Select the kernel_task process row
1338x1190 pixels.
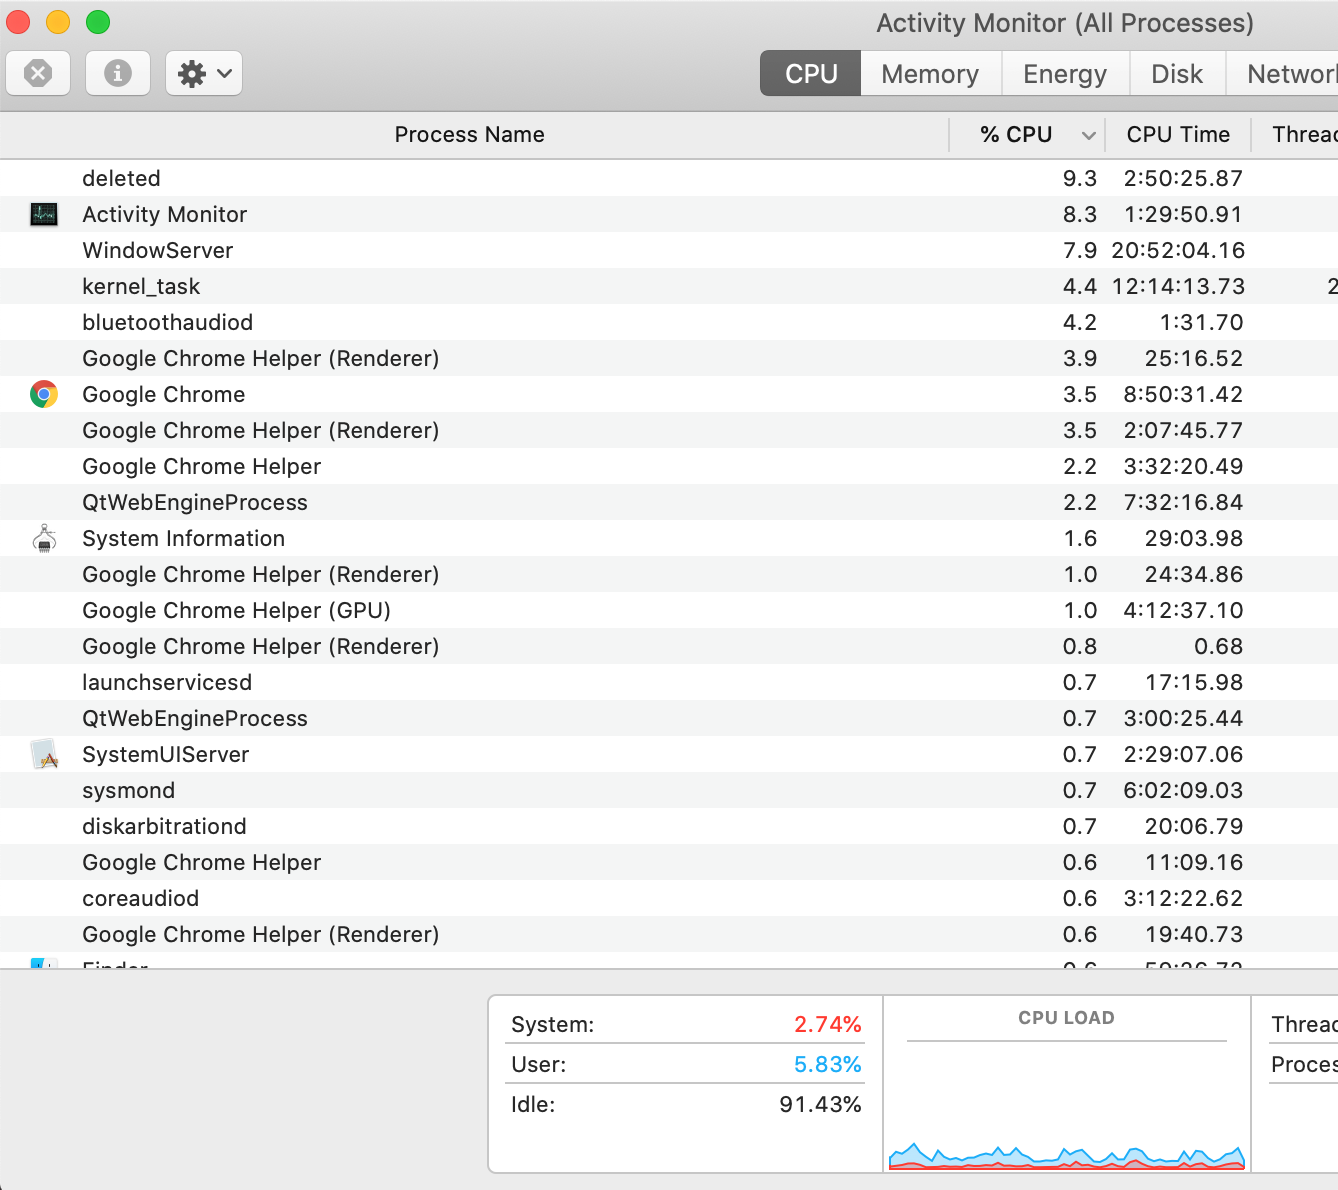(x=669, y=286)
